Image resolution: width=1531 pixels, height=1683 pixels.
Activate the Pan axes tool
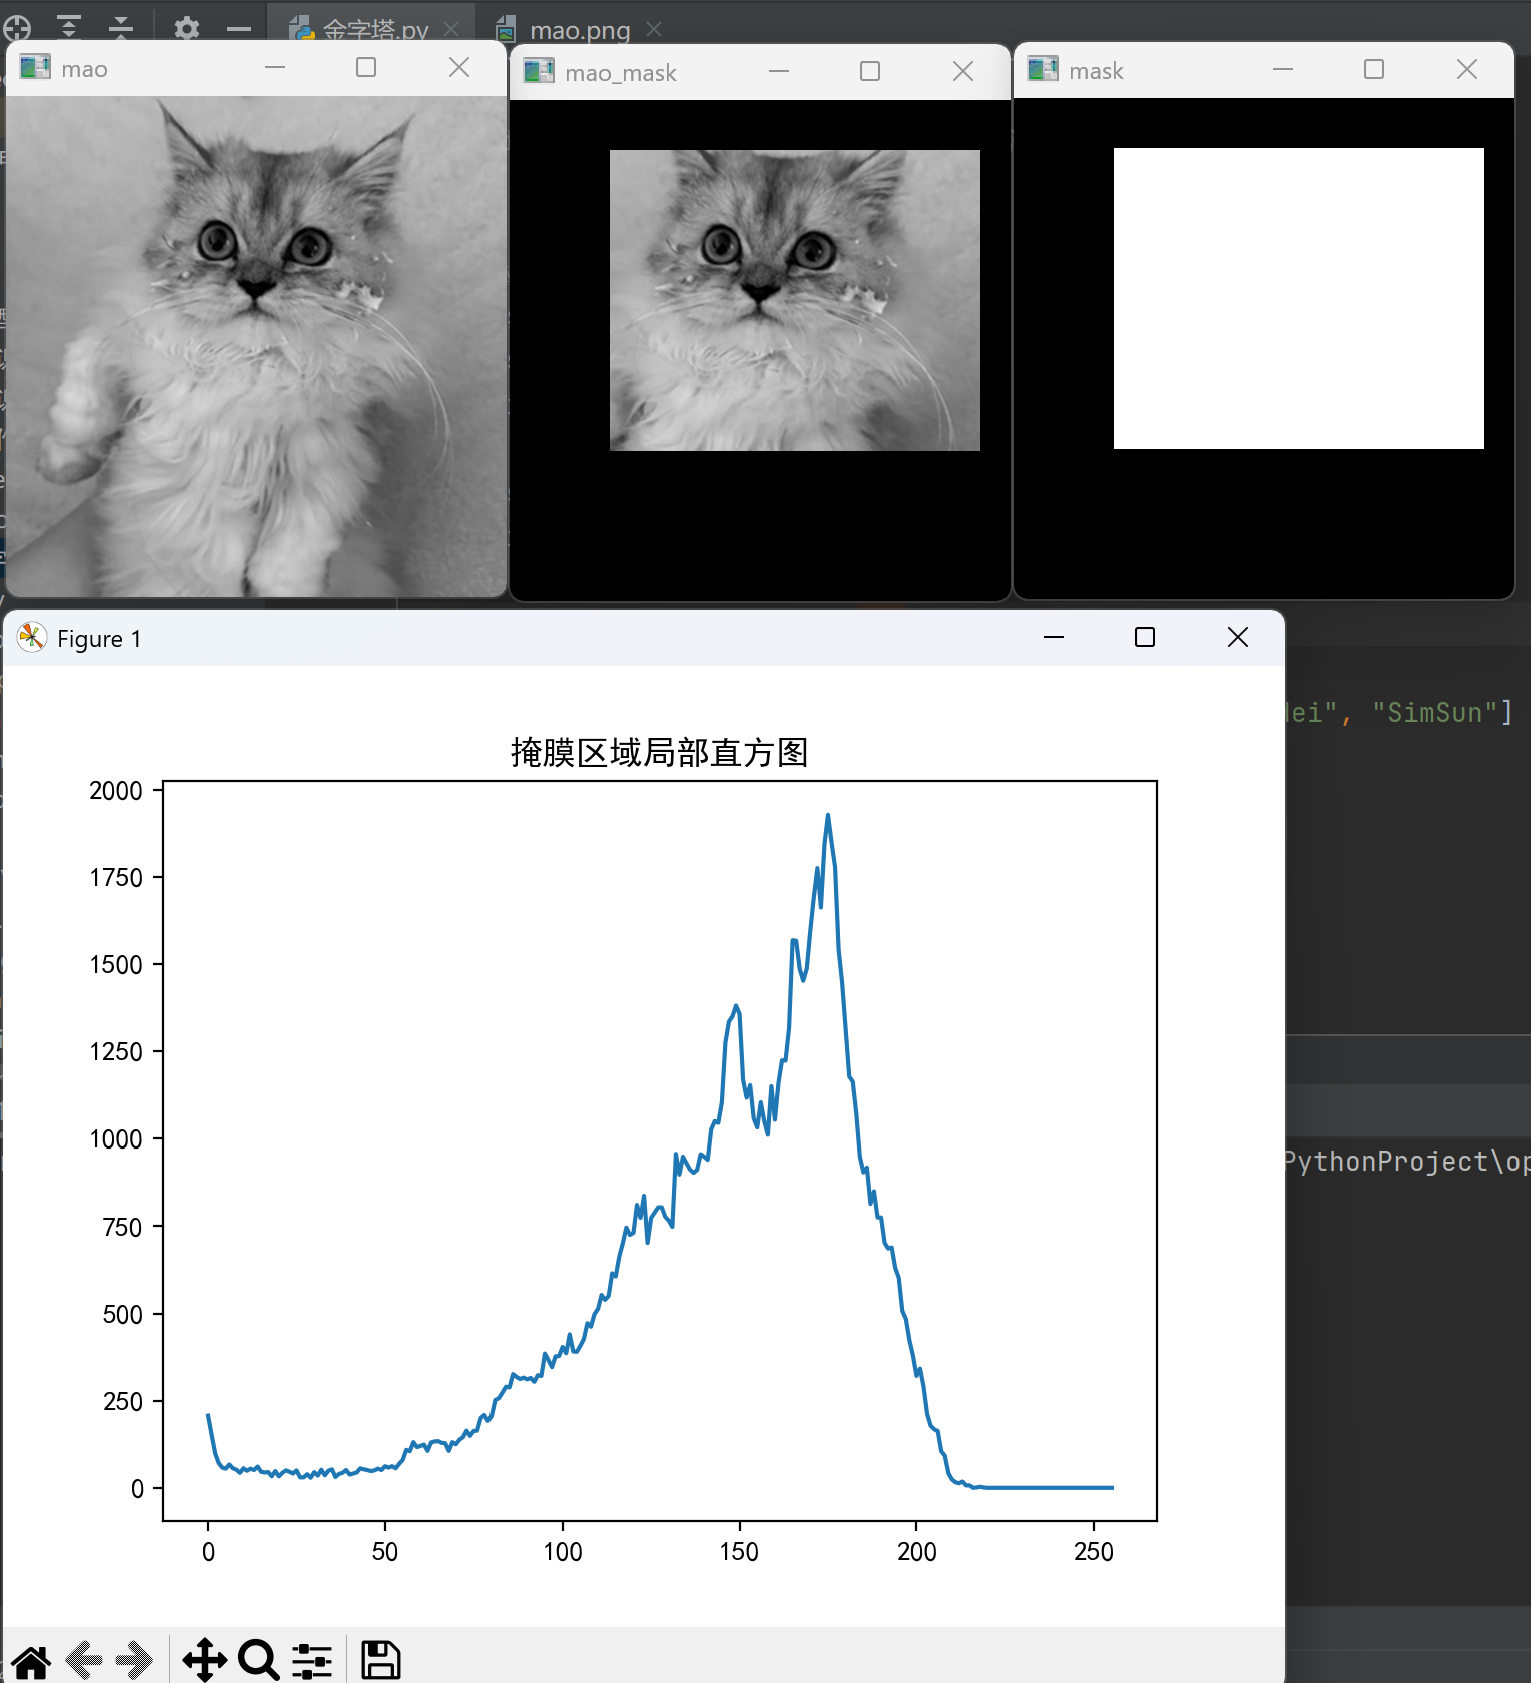205,1660
